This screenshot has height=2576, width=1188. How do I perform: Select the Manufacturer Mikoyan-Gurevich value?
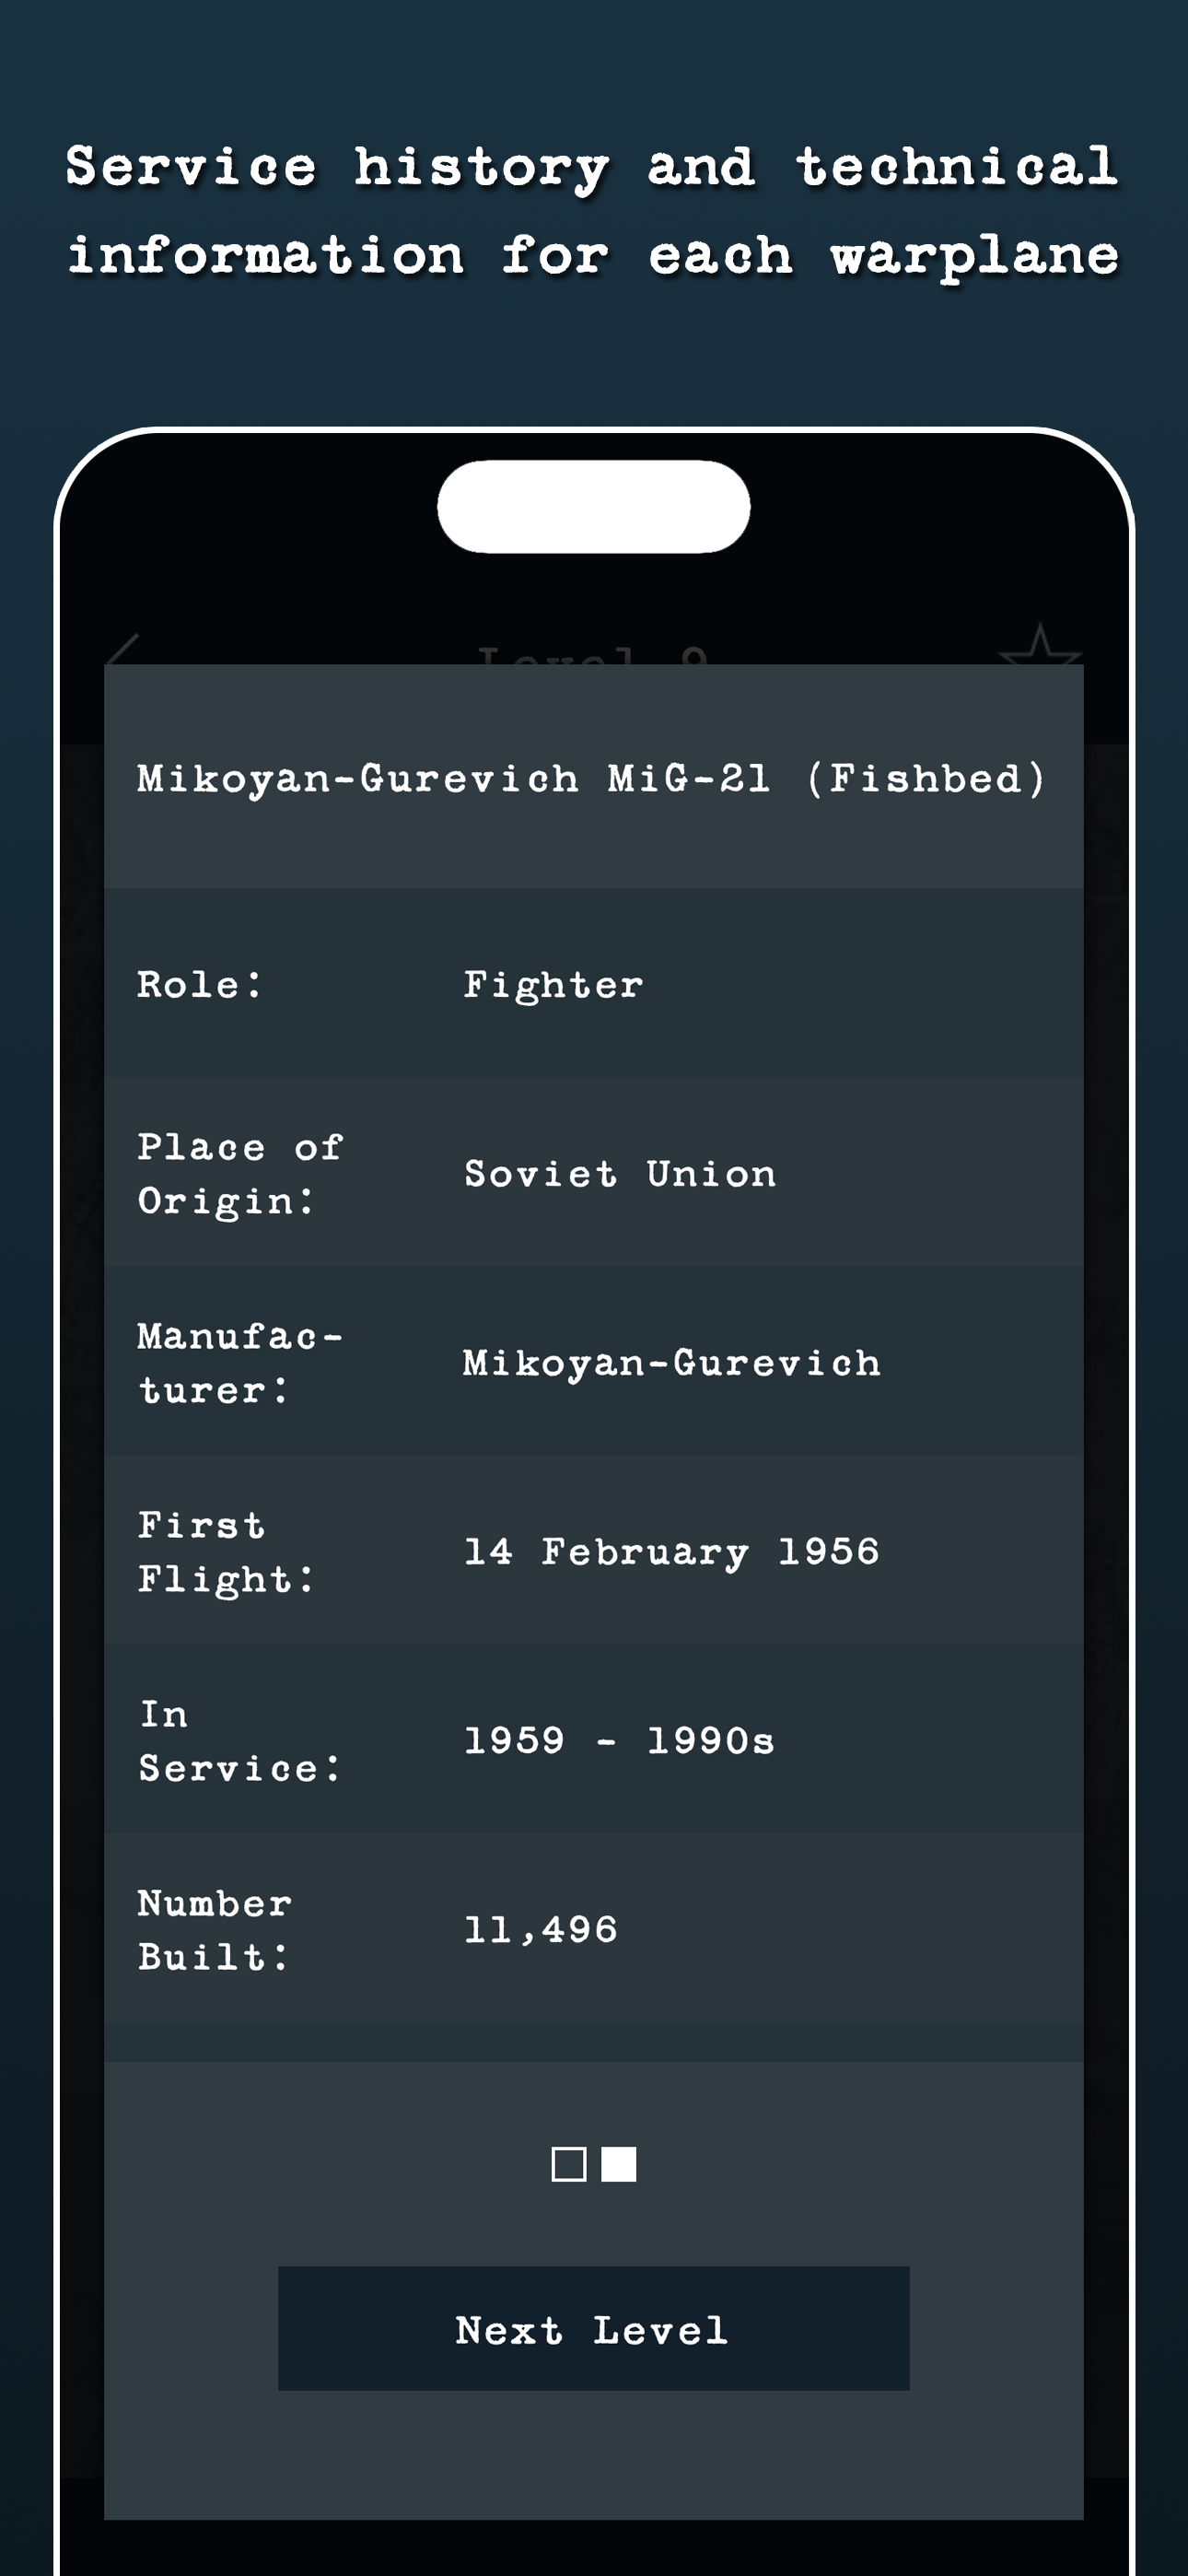(672, 1362)
